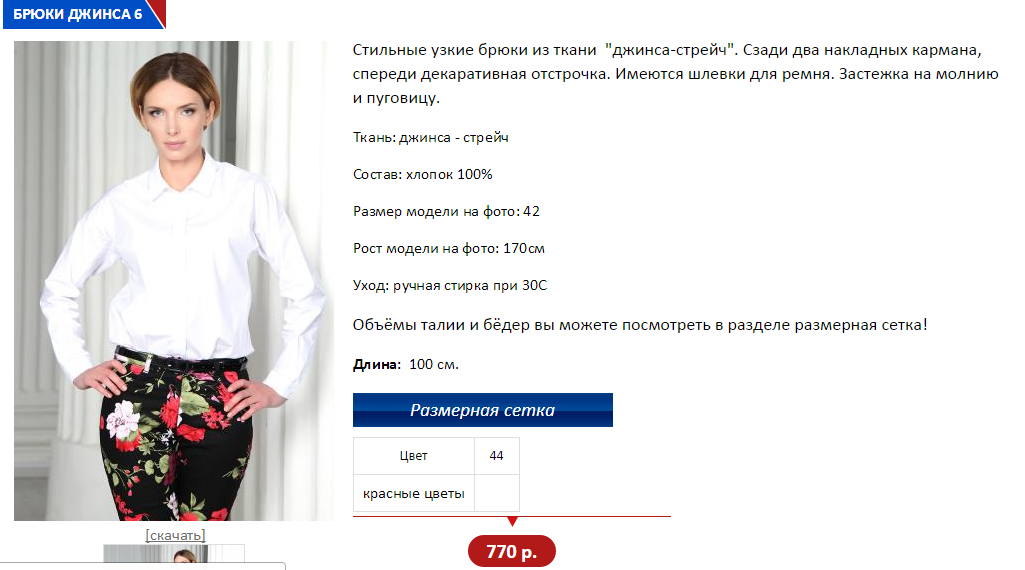
Task: Click the Объёмы талии и бёдер note text
Action: (x=640, y=325)
